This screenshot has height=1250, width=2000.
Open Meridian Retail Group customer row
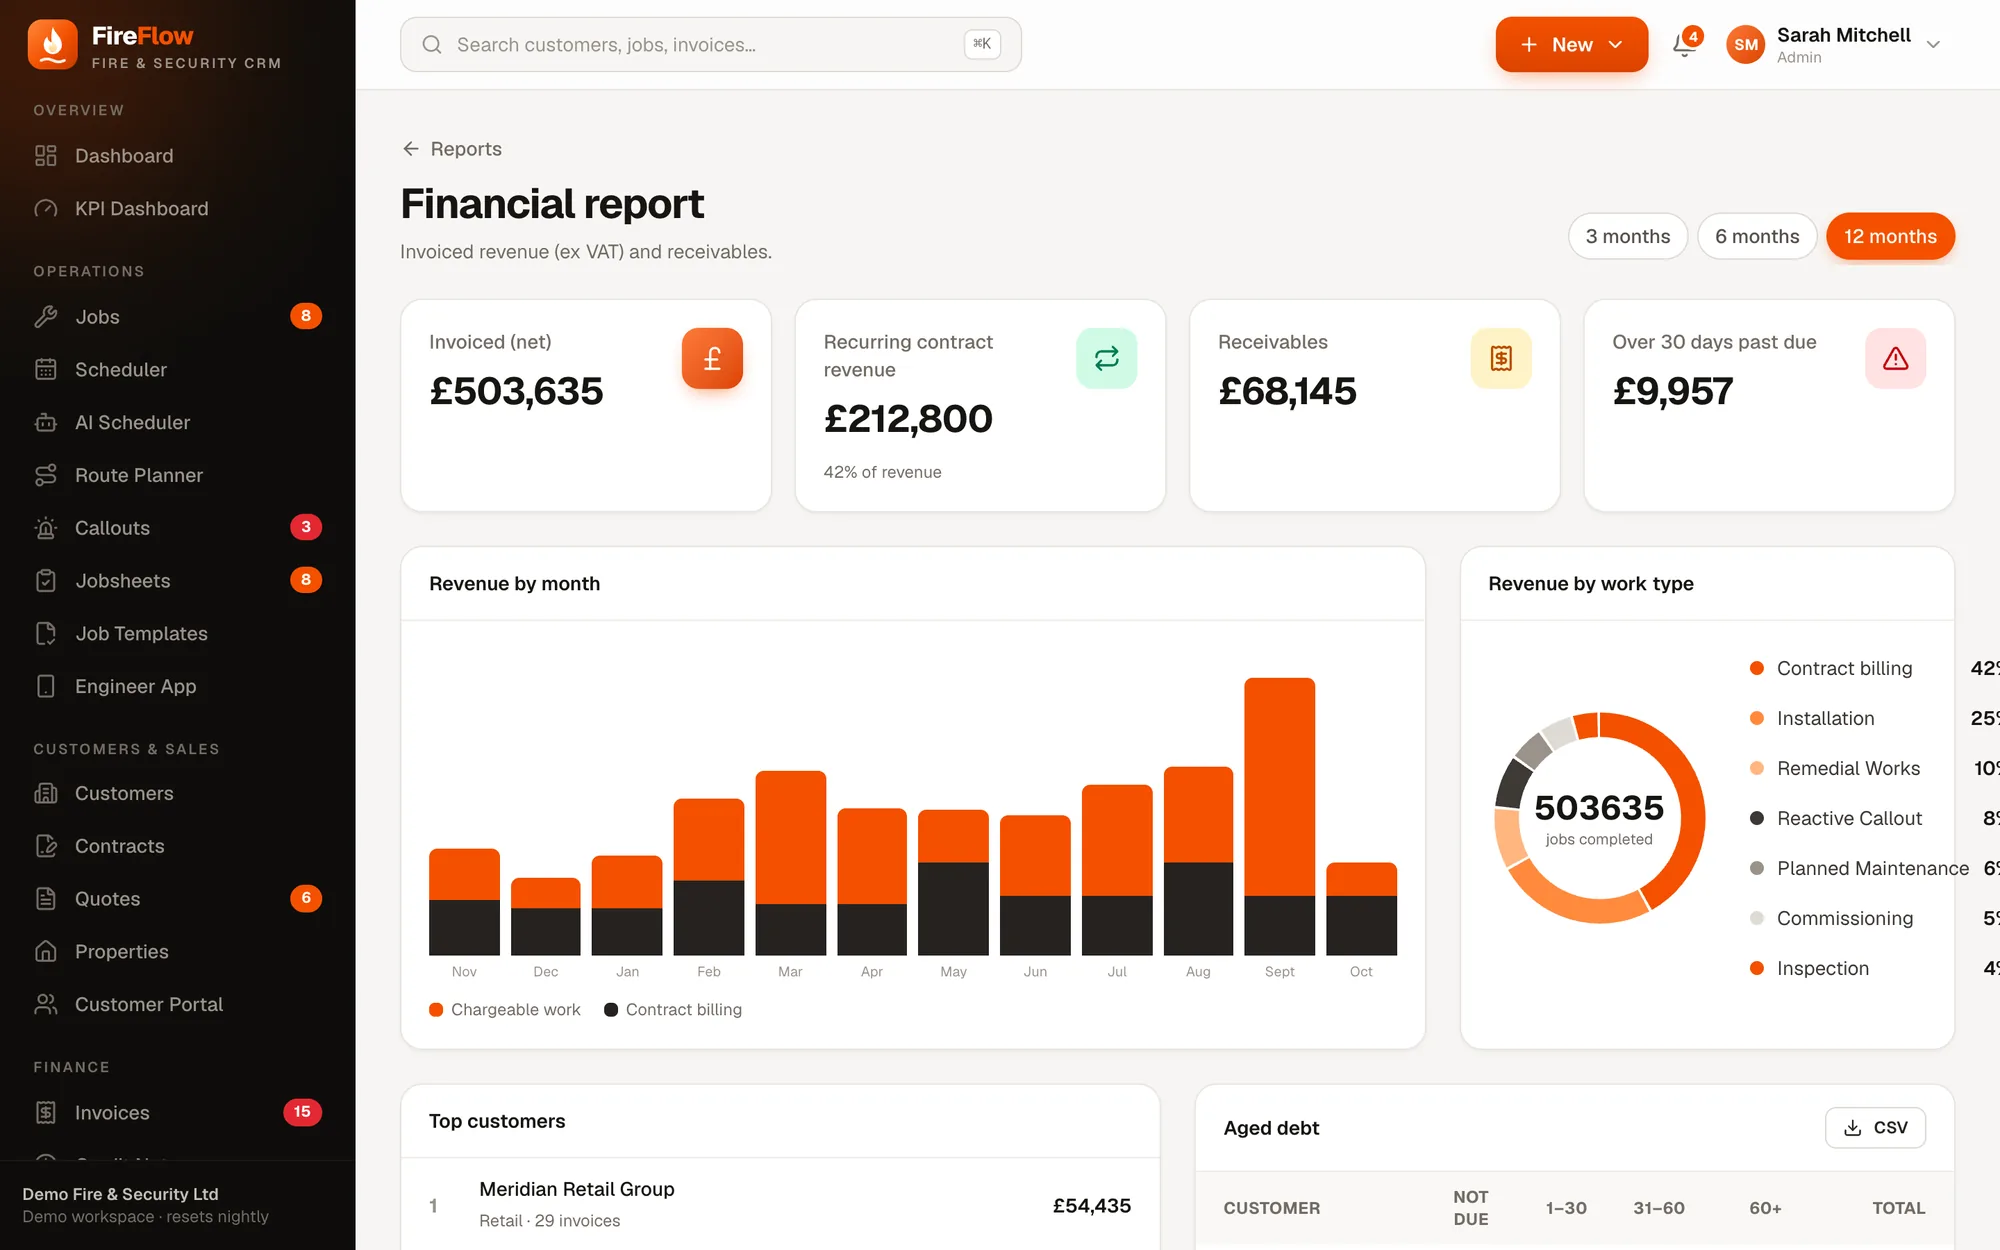coord(780,1205)
